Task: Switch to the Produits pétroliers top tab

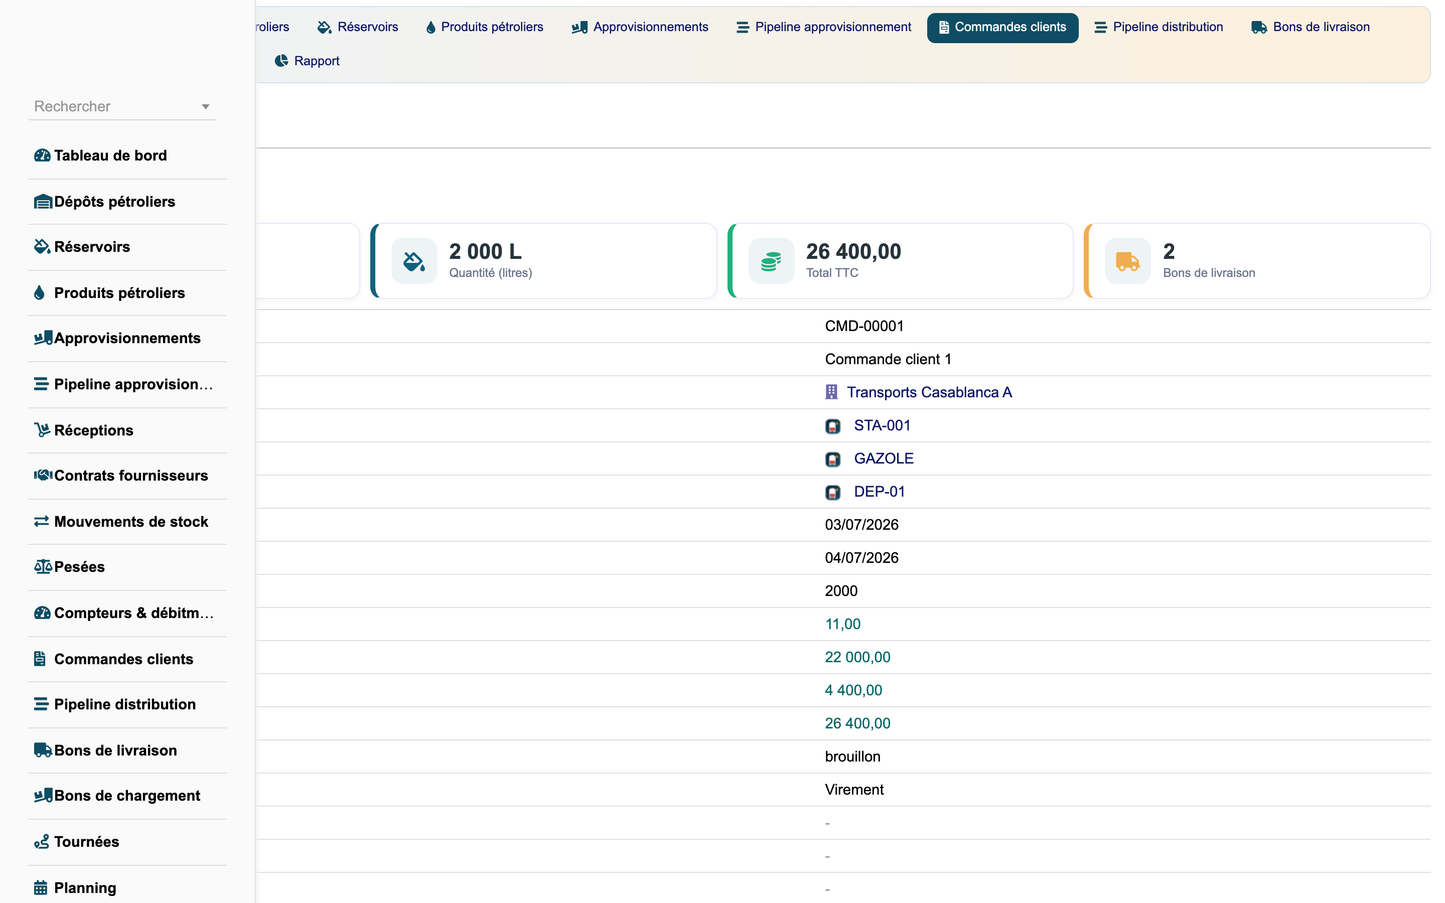Action: 484,28
